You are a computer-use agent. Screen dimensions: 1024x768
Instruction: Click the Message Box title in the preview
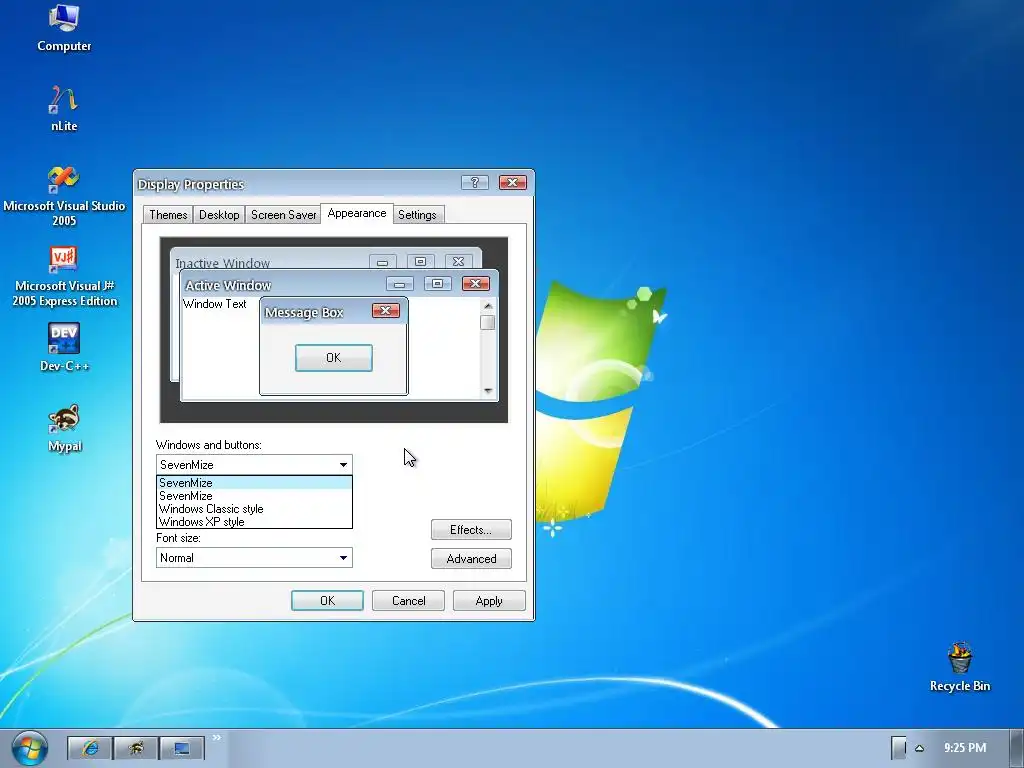304,312
